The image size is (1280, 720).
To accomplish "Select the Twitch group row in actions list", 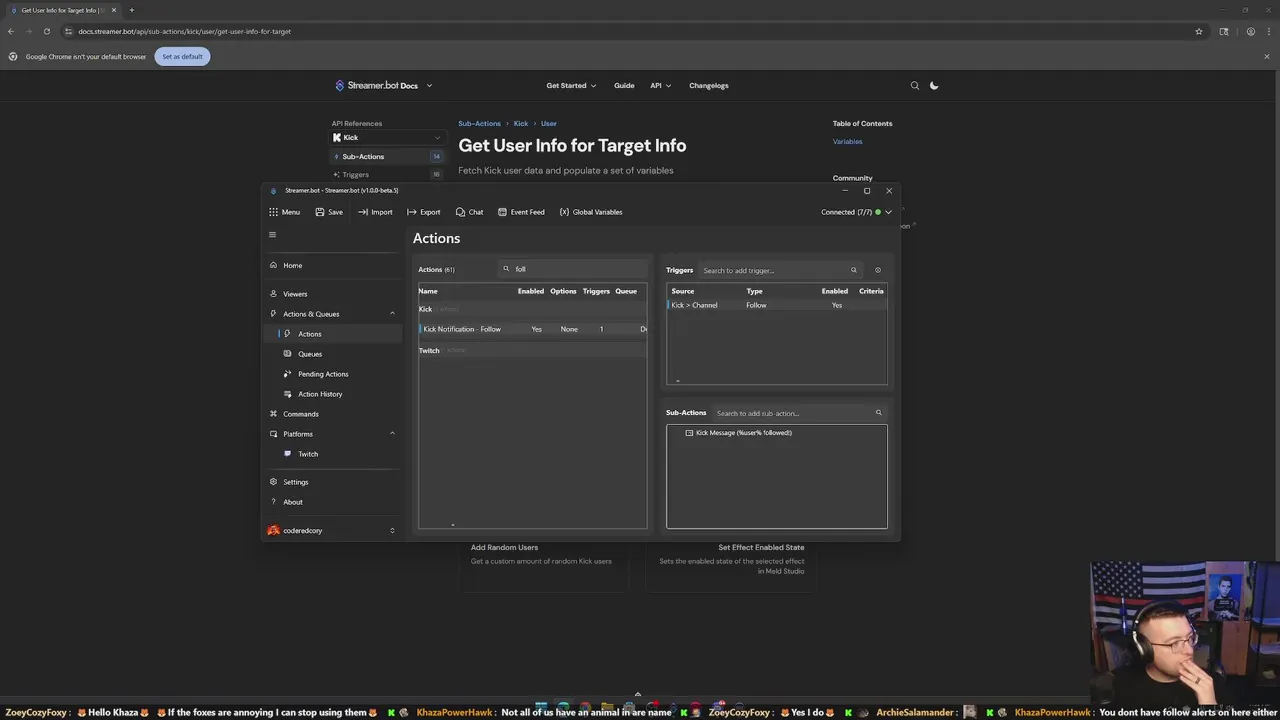I will tap(532, 350).
